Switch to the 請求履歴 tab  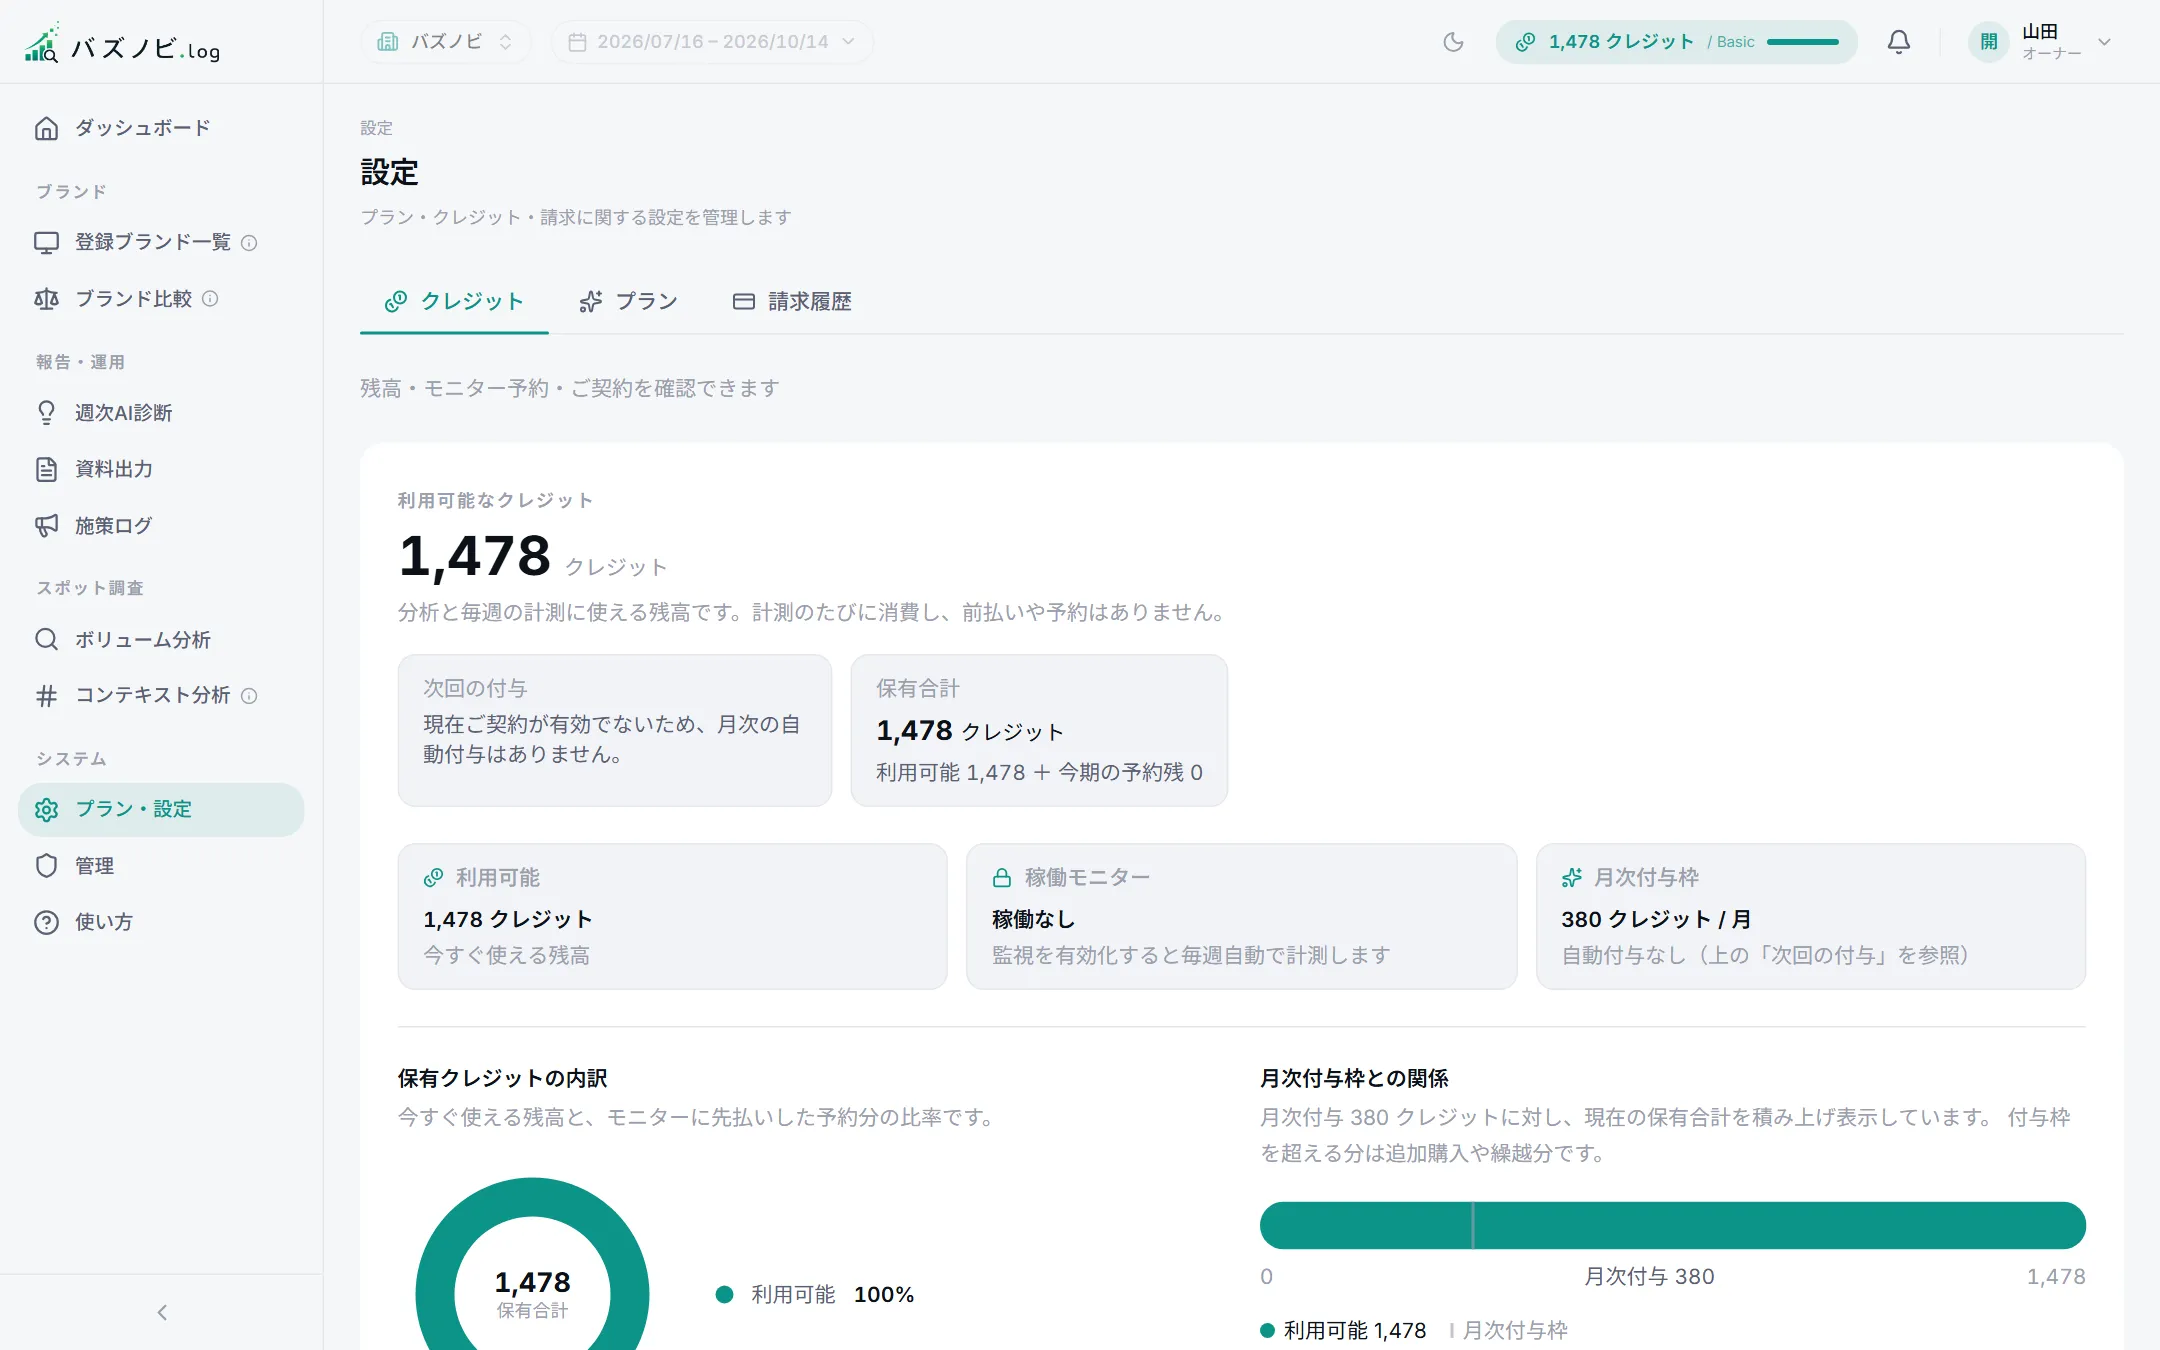[x=792, y=302]
